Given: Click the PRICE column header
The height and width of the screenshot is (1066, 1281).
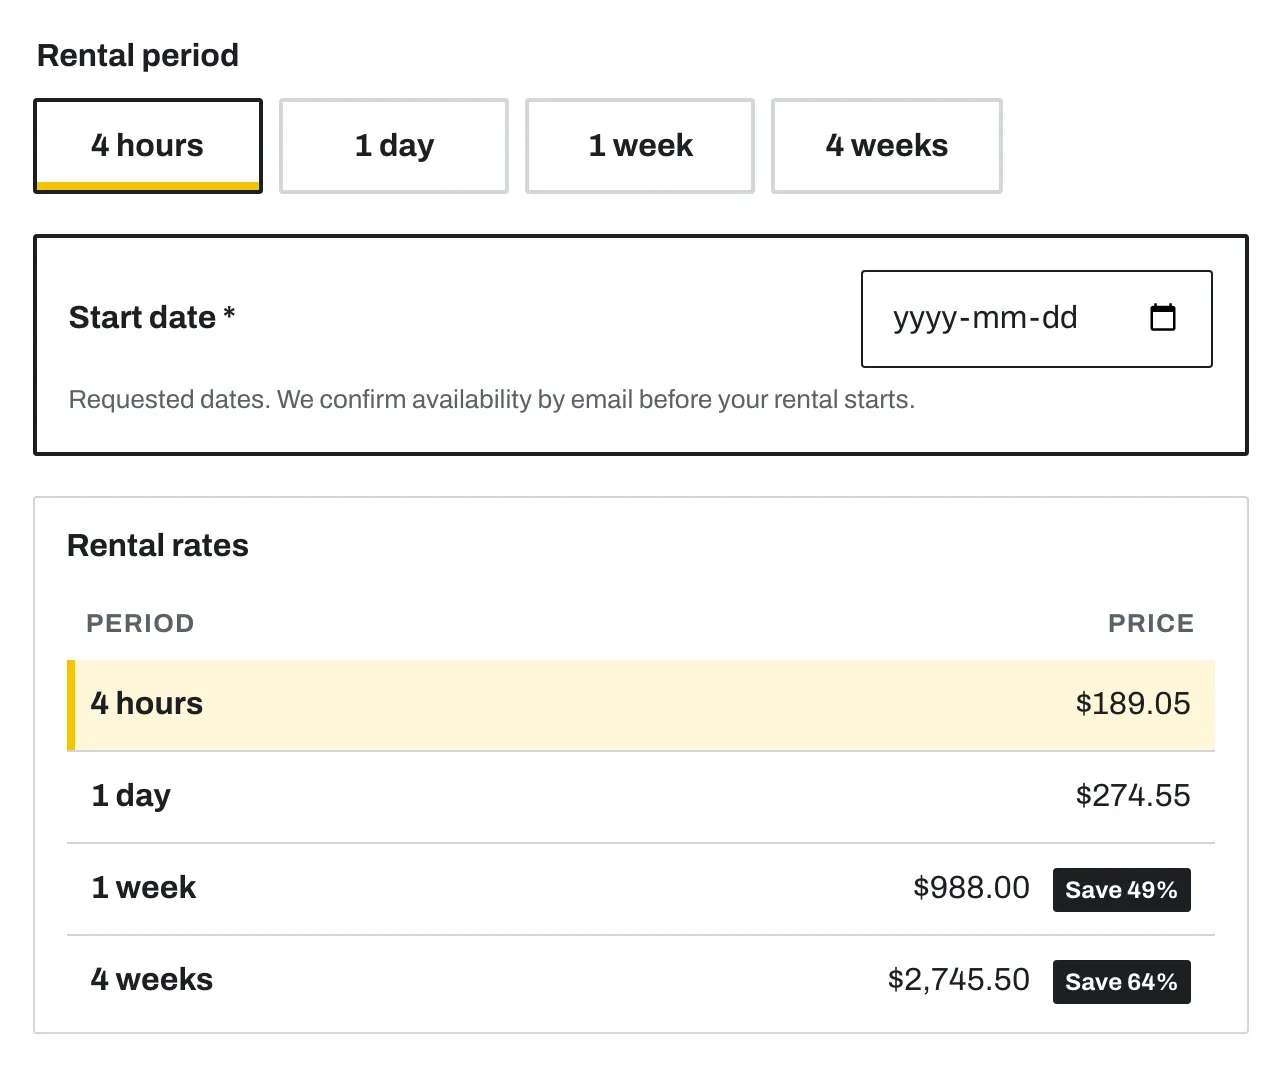Looking at the screenshot, I should [1151, 623].
